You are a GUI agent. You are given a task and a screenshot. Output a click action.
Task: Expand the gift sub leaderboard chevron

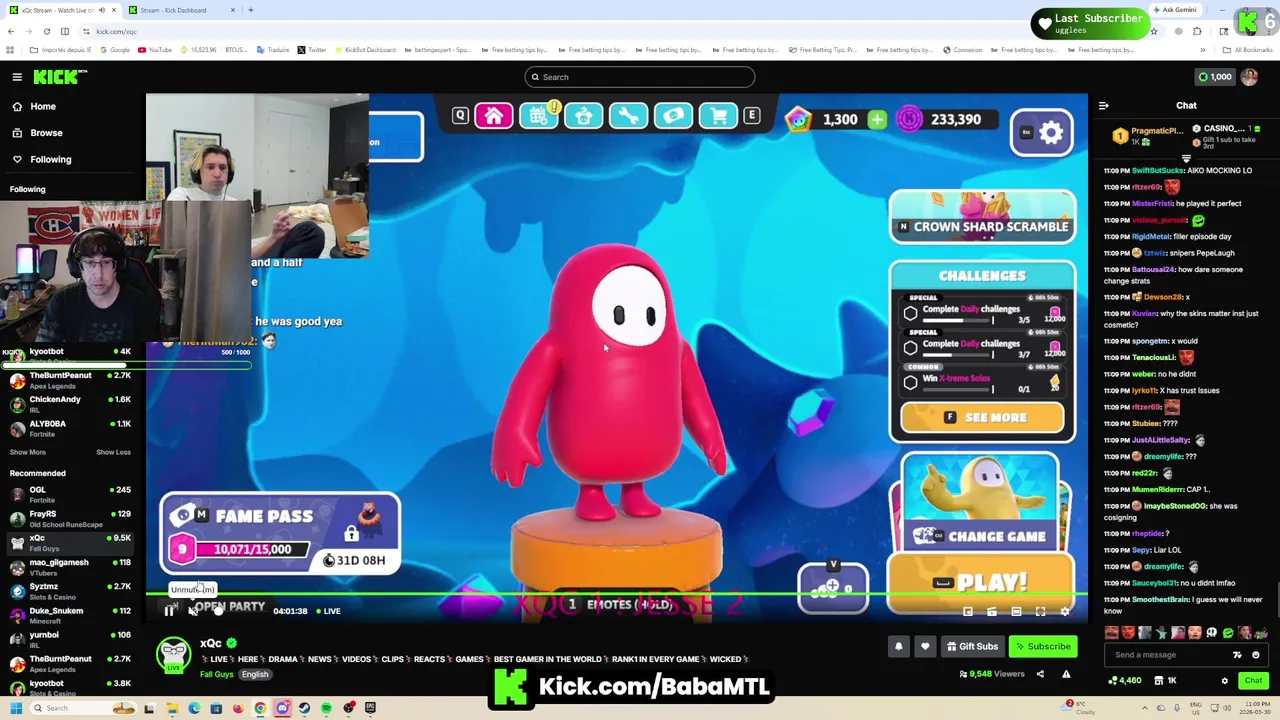pos(1187,159)
